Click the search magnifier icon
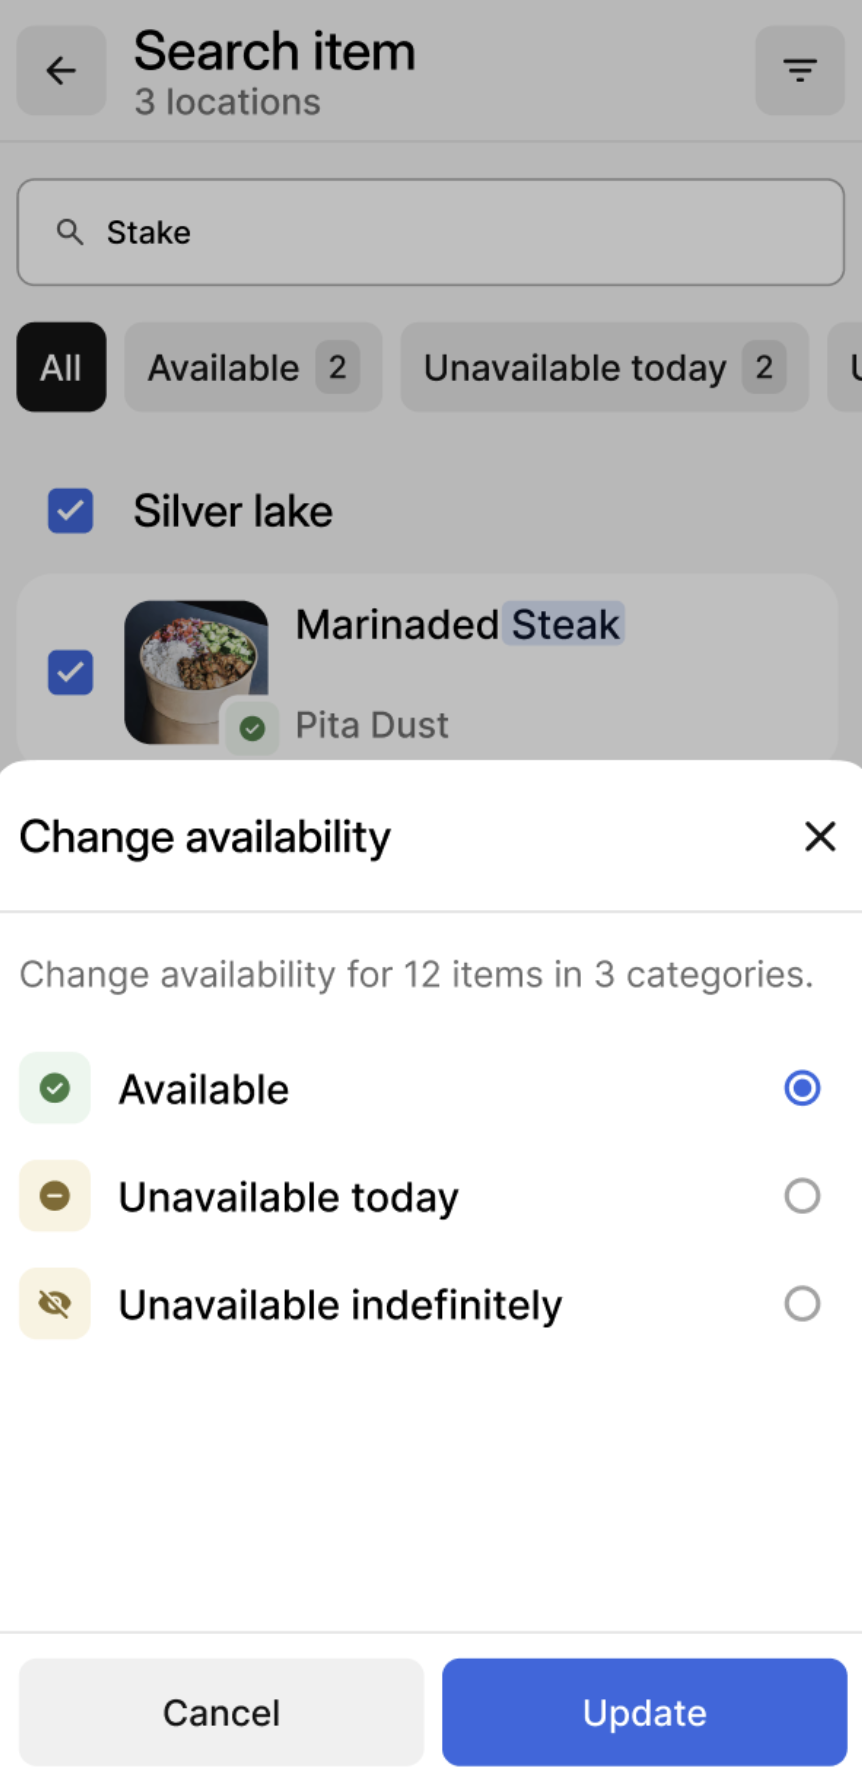This screenshot has height=1784, width=862. (x=69, y=232)
